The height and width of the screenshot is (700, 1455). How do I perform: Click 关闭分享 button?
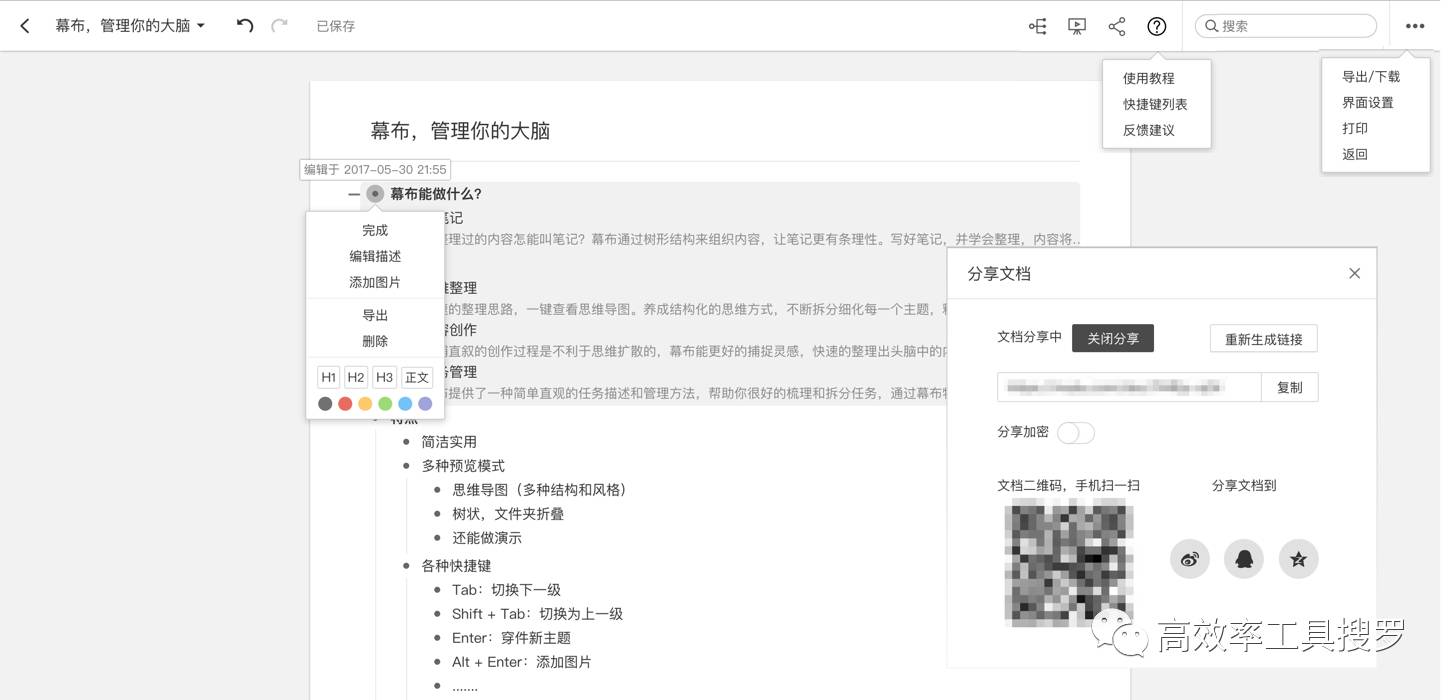[1113, 339]
